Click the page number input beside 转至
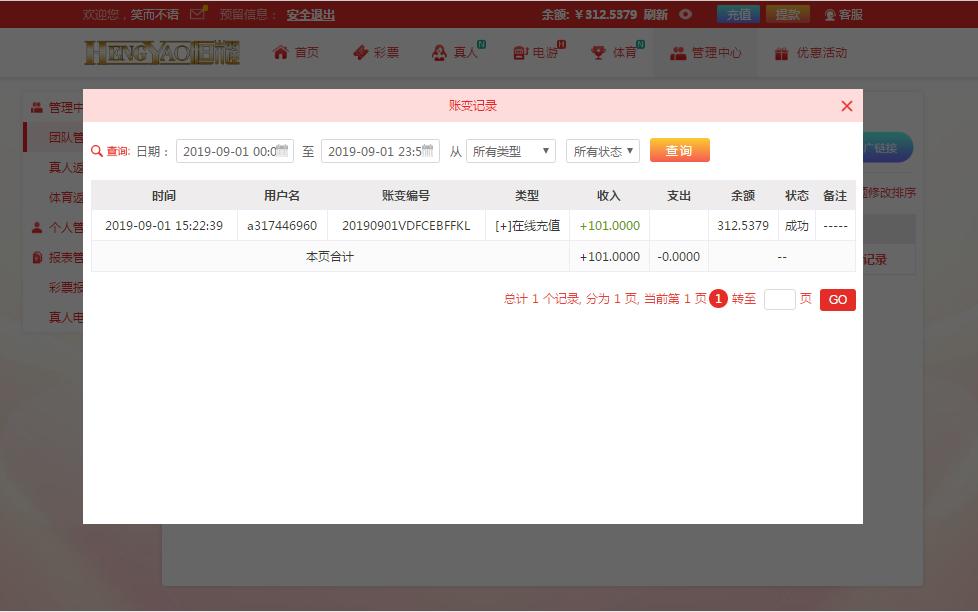The width and height of the screenshot is (978, 612). pos(779,299)
